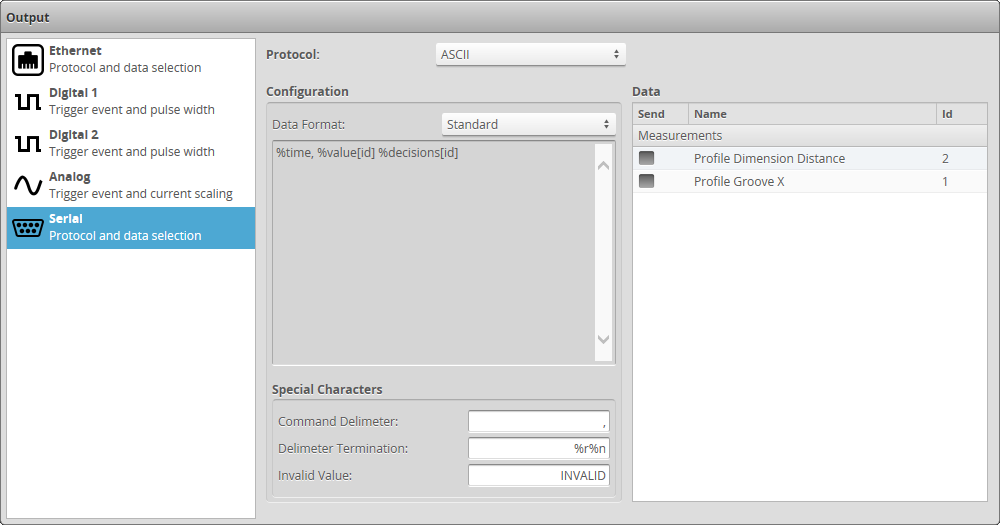Select the Ethernet output category
1000x525 pixels.
[130, 60]
